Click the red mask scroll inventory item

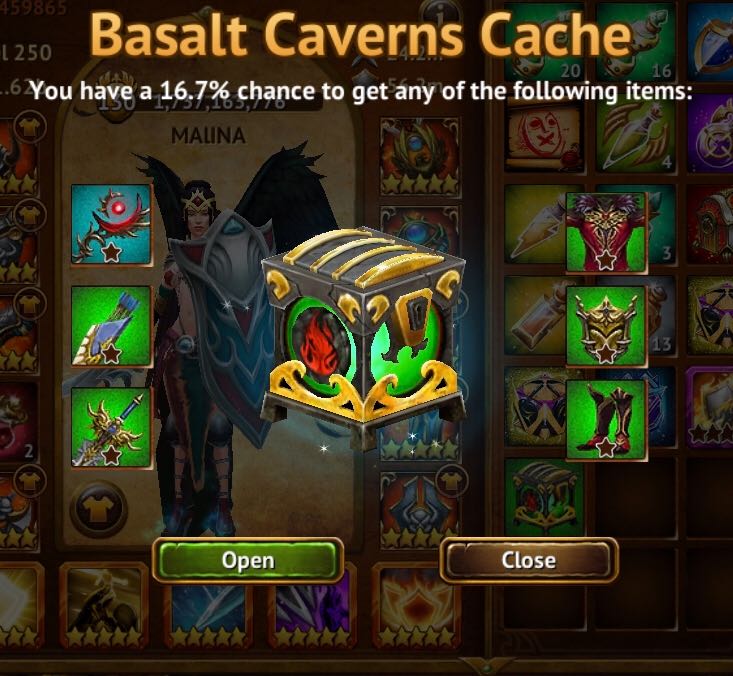click(x=544, y=138)
